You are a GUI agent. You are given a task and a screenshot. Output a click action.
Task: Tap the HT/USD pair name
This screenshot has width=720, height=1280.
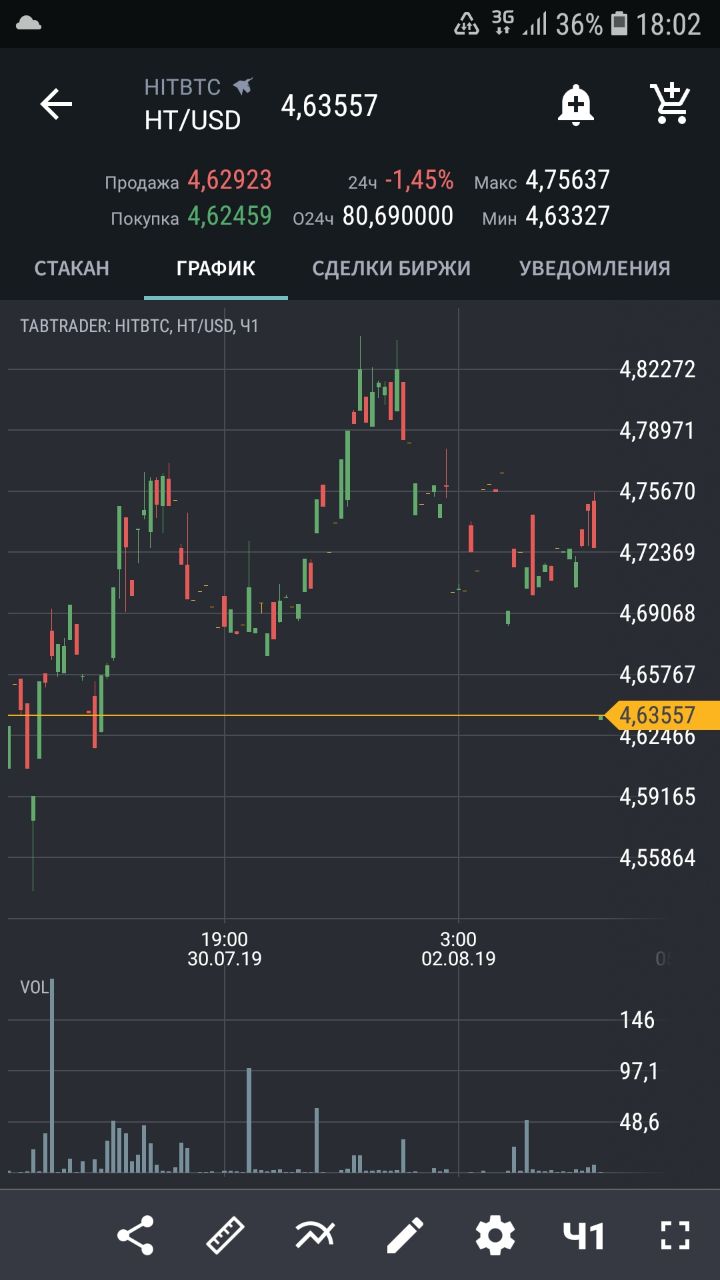193,120
